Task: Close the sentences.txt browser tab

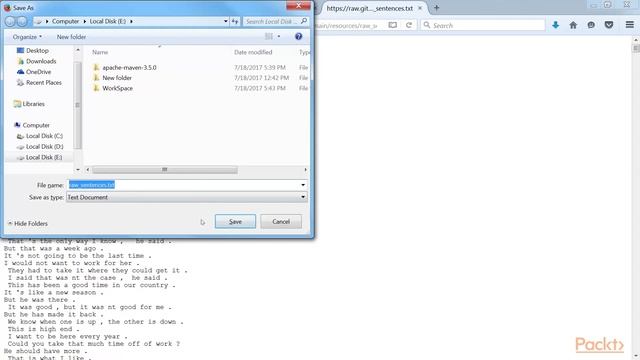Action: (x=420, y=8)
